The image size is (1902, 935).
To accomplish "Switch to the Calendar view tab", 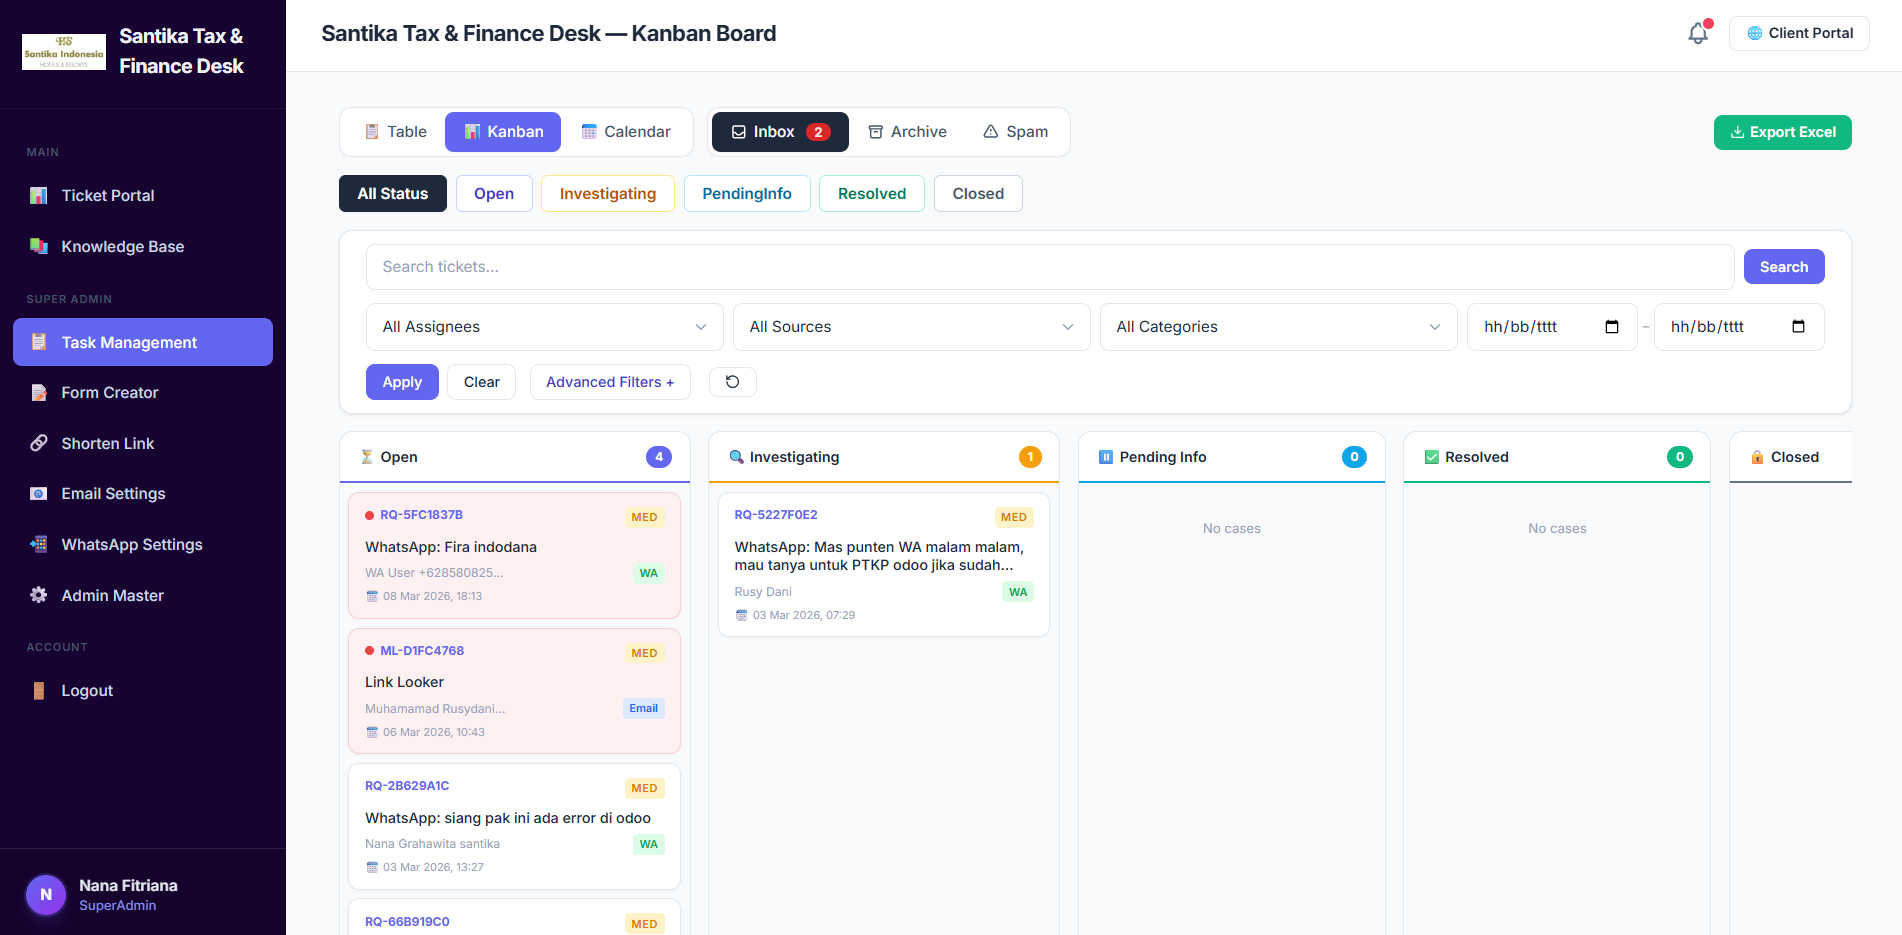I will pyautogui.click(x=626, y=132).
